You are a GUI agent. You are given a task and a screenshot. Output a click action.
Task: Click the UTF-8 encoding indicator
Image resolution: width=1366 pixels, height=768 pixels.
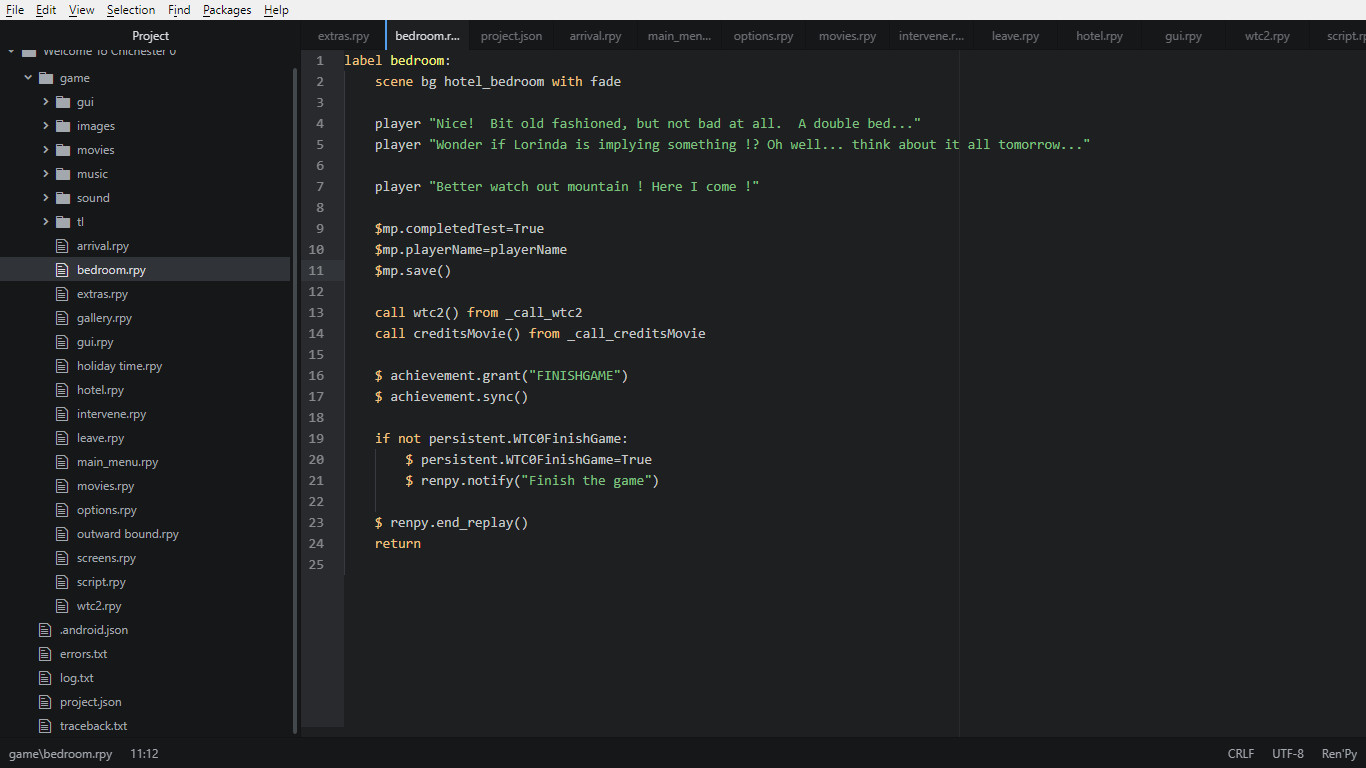coord(1287,753)
